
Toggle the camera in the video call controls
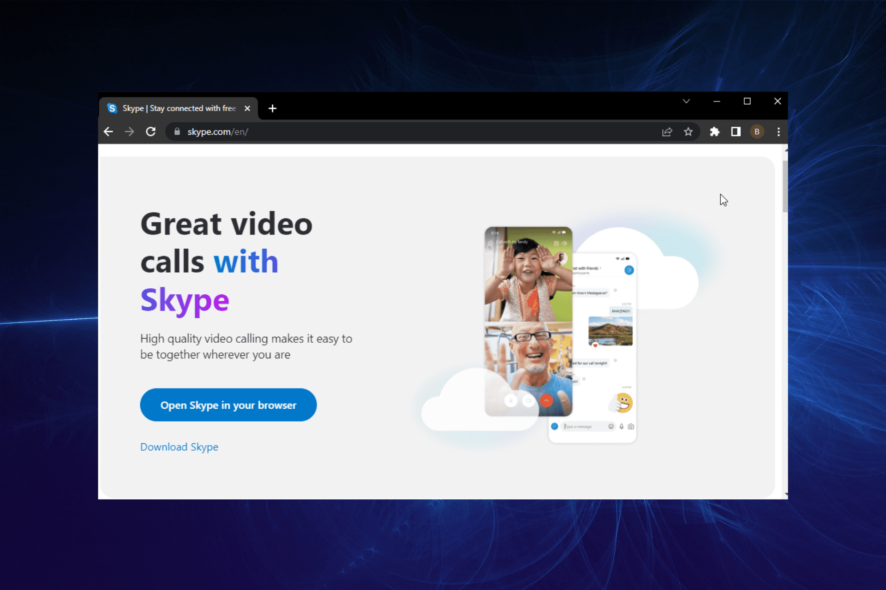[x=528, y=400]
